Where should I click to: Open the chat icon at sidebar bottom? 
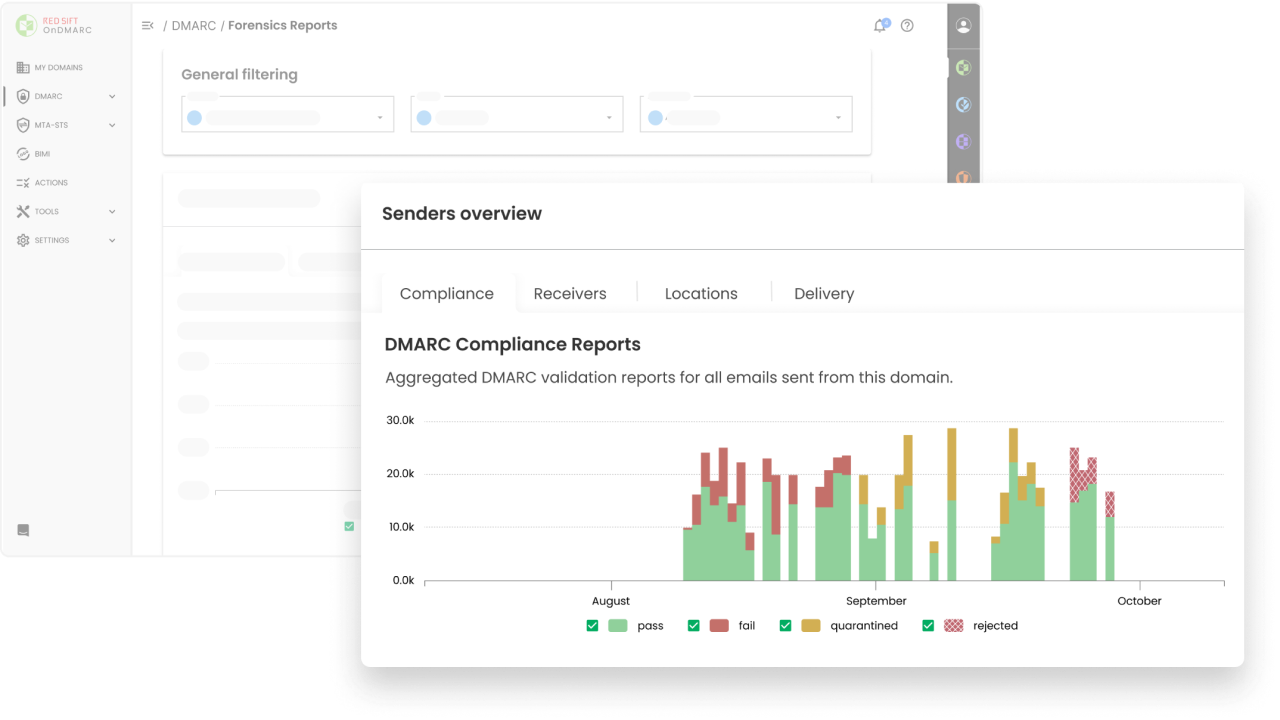(23, 530)
